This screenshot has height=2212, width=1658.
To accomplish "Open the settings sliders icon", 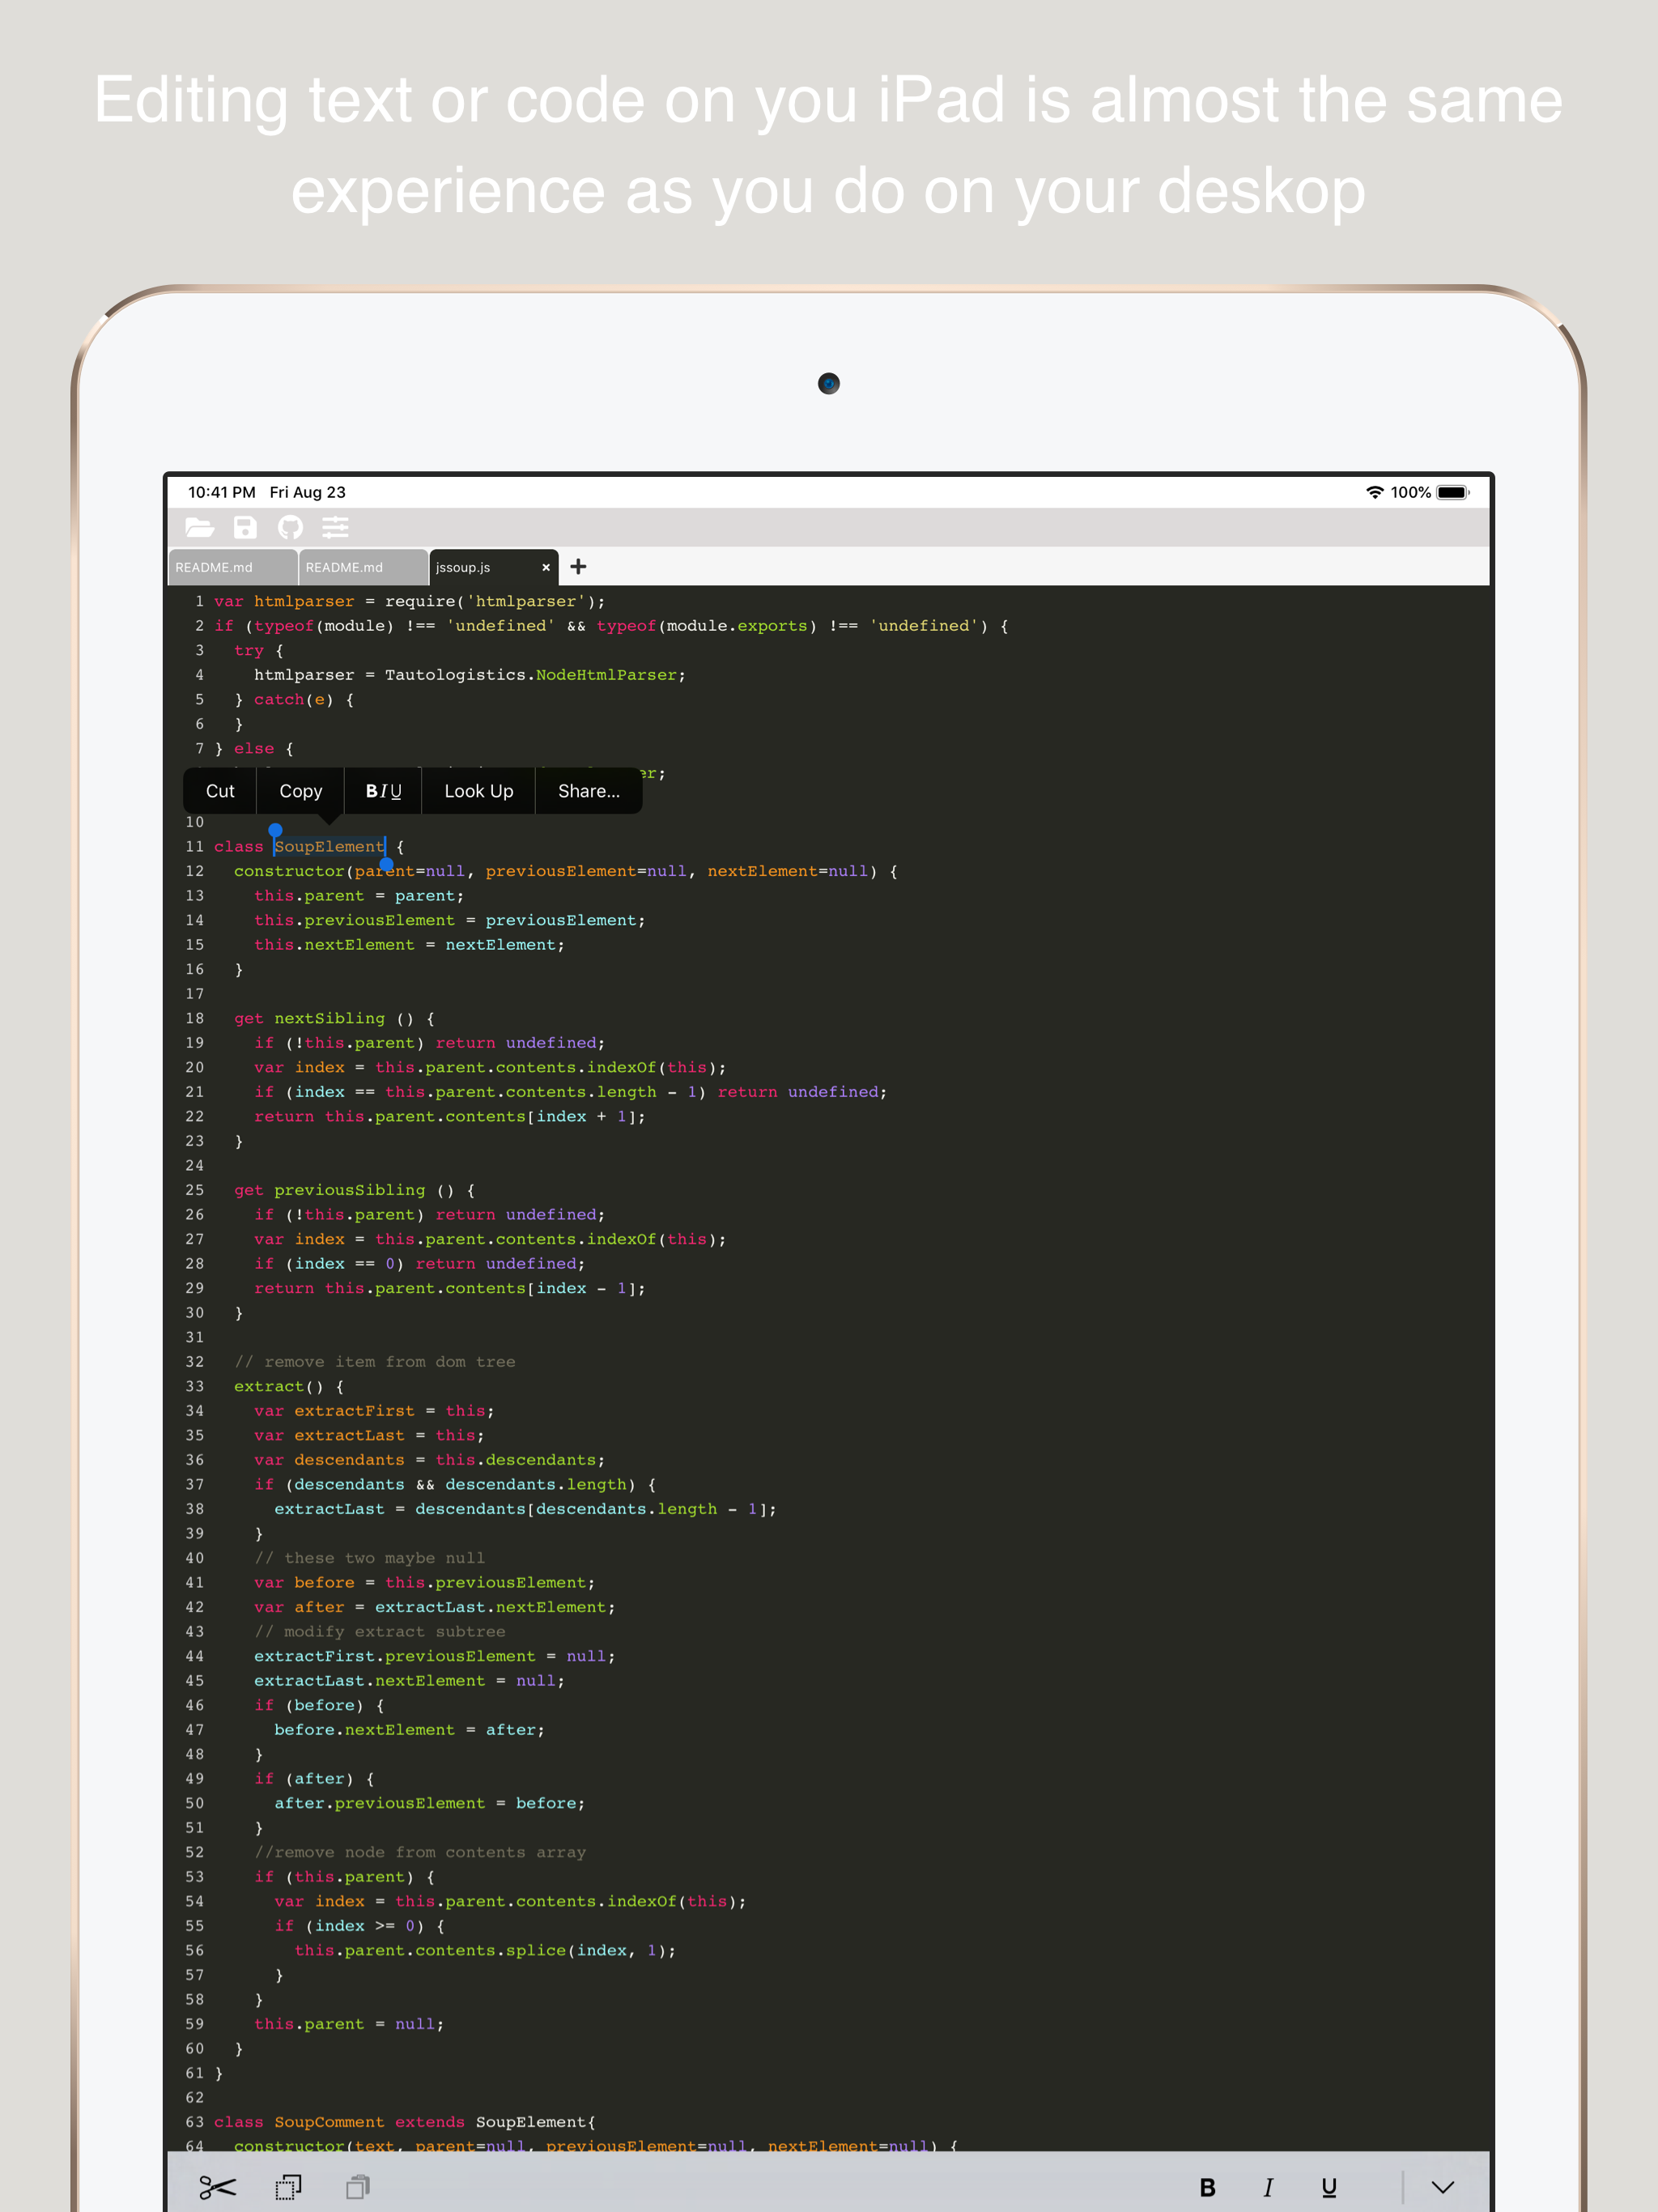I will (x=335, y=527).
